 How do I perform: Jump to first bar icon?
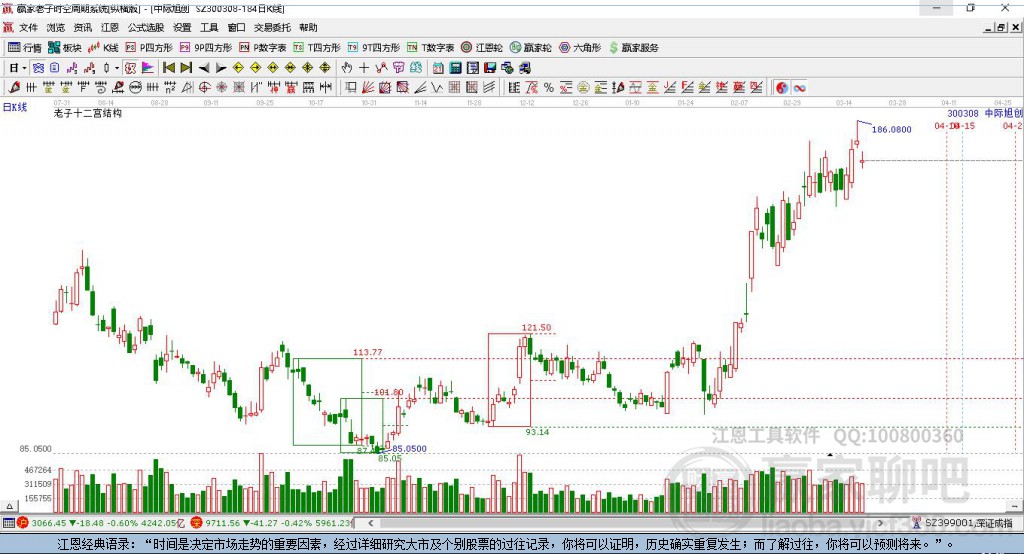(168, 68)
